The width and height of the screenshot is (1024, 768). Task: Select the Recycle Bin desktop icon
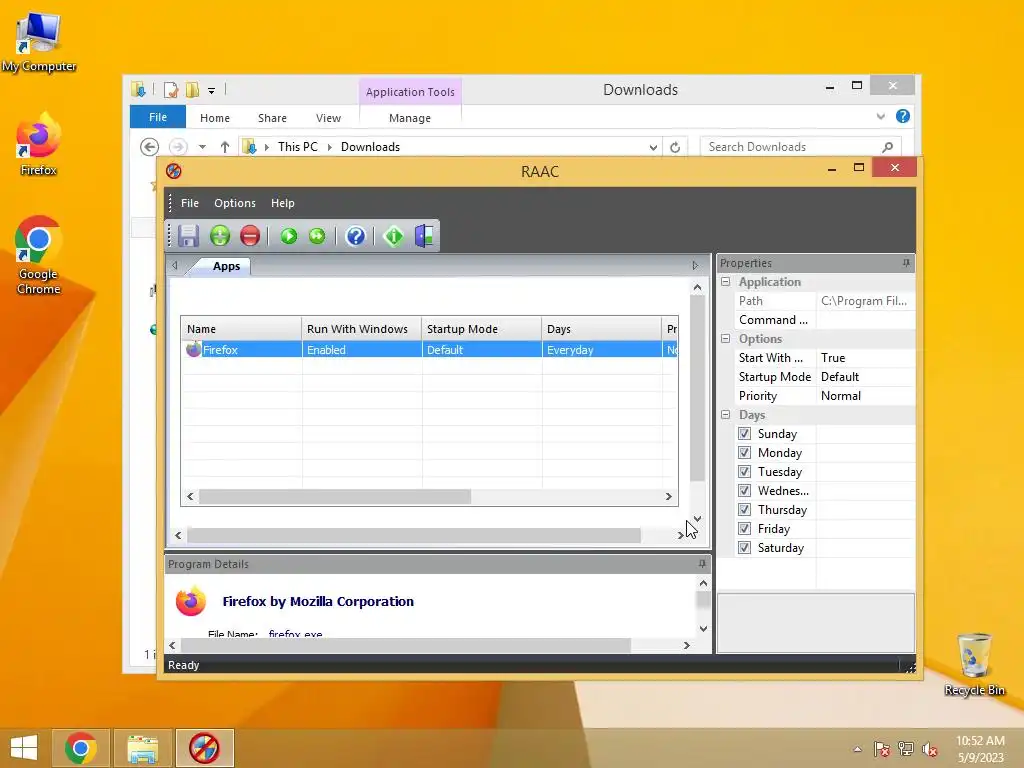974,664
